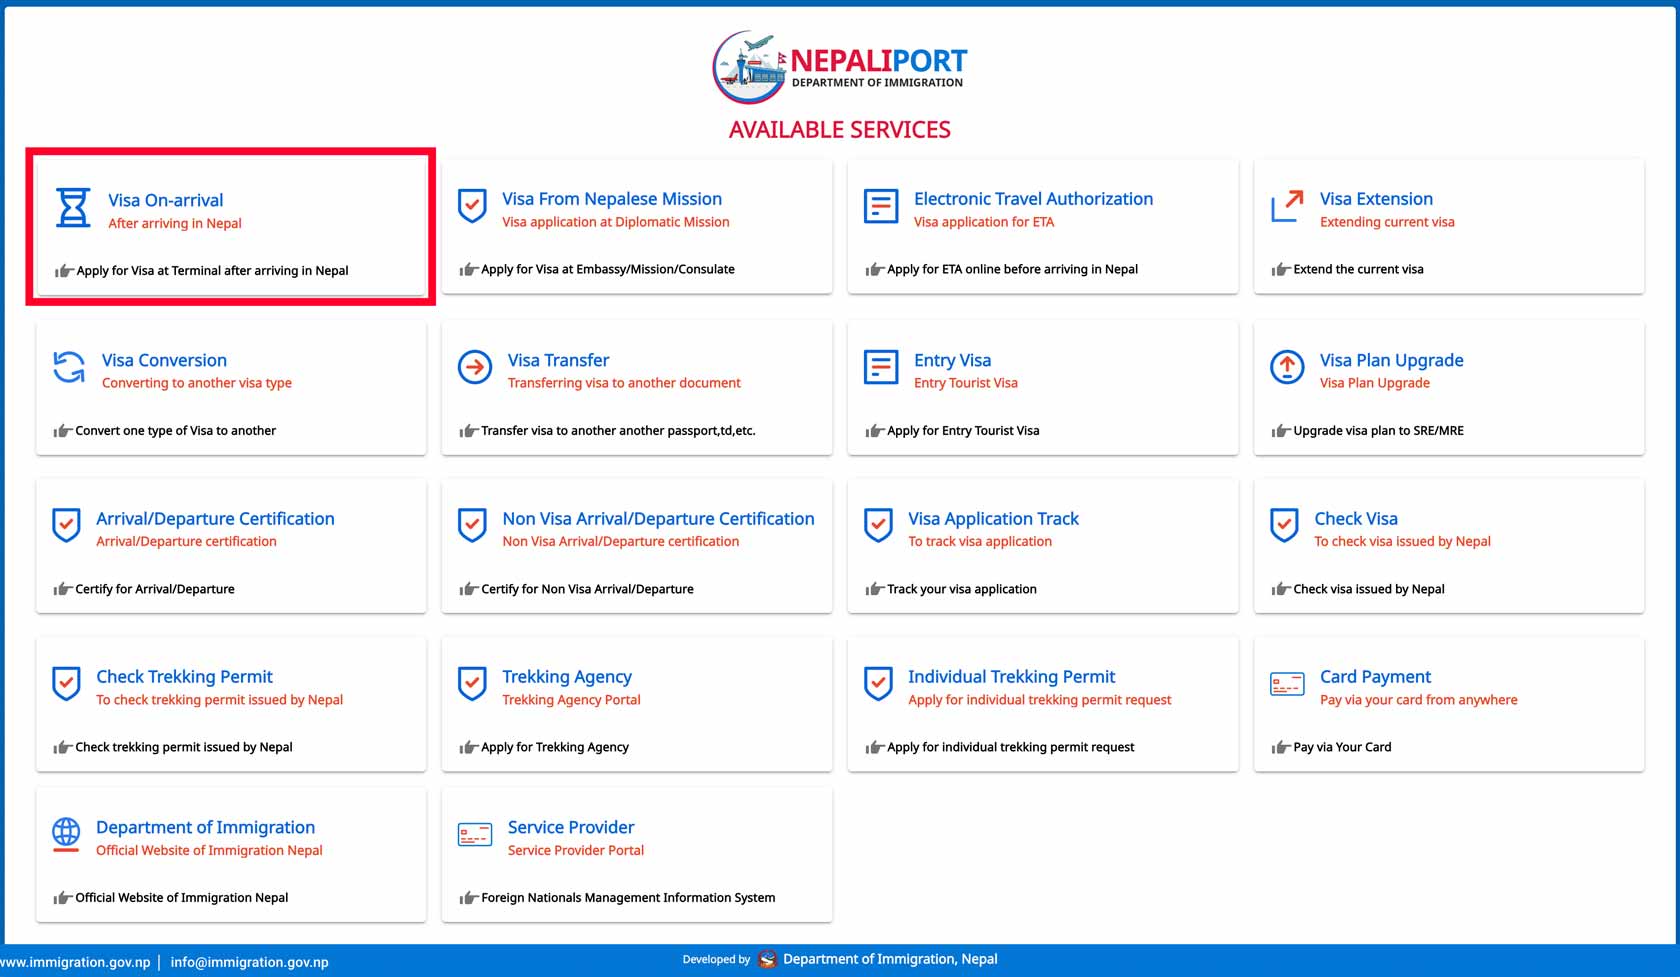Click 'Department of Immigration, Nepal' footer text
1680x977 pixels.
click(890, 959)
